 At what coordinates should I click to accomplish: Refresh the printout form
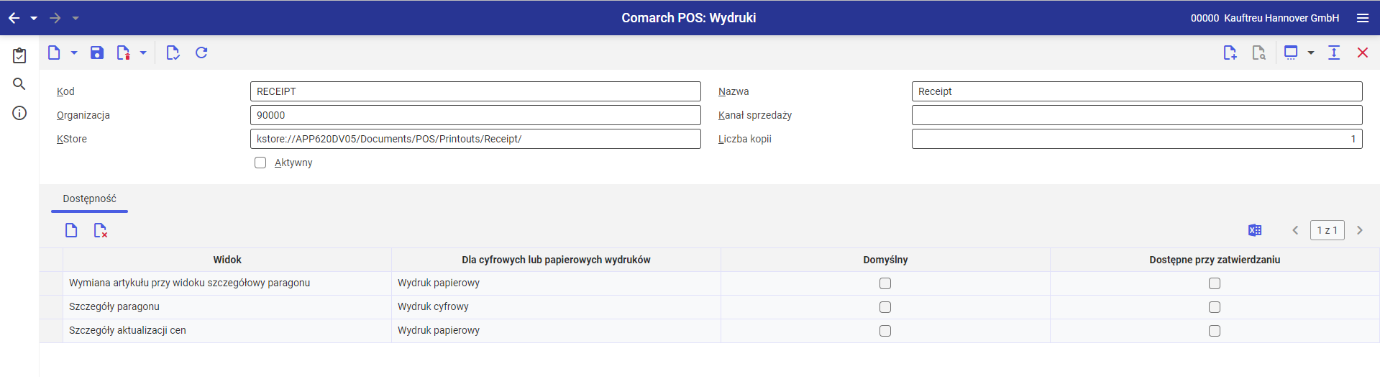[201, 52]
